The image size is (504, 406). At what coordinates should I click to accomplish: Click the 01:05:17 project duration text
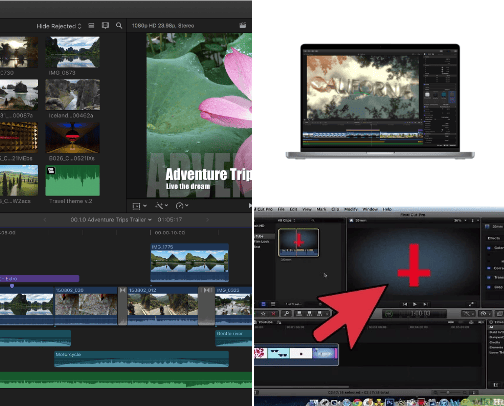pyautogui.click(x=170, y=220)
